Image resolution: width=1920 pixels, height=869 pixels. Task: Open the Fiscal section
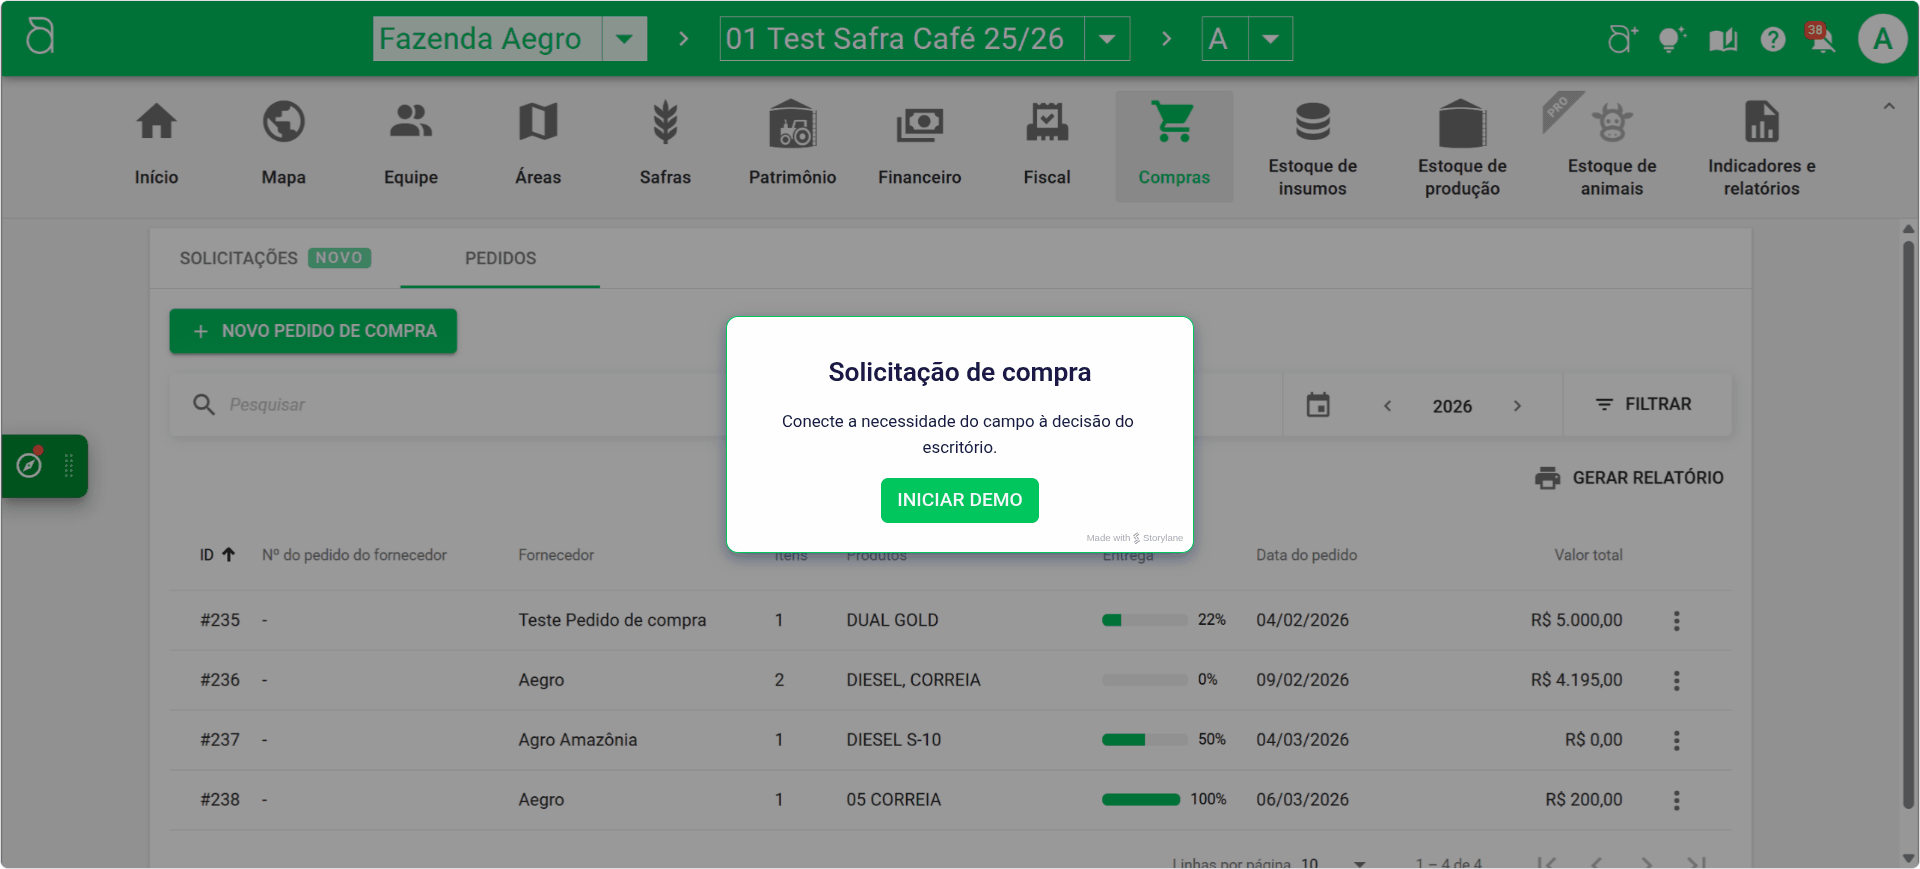[x=1047, y=146]
